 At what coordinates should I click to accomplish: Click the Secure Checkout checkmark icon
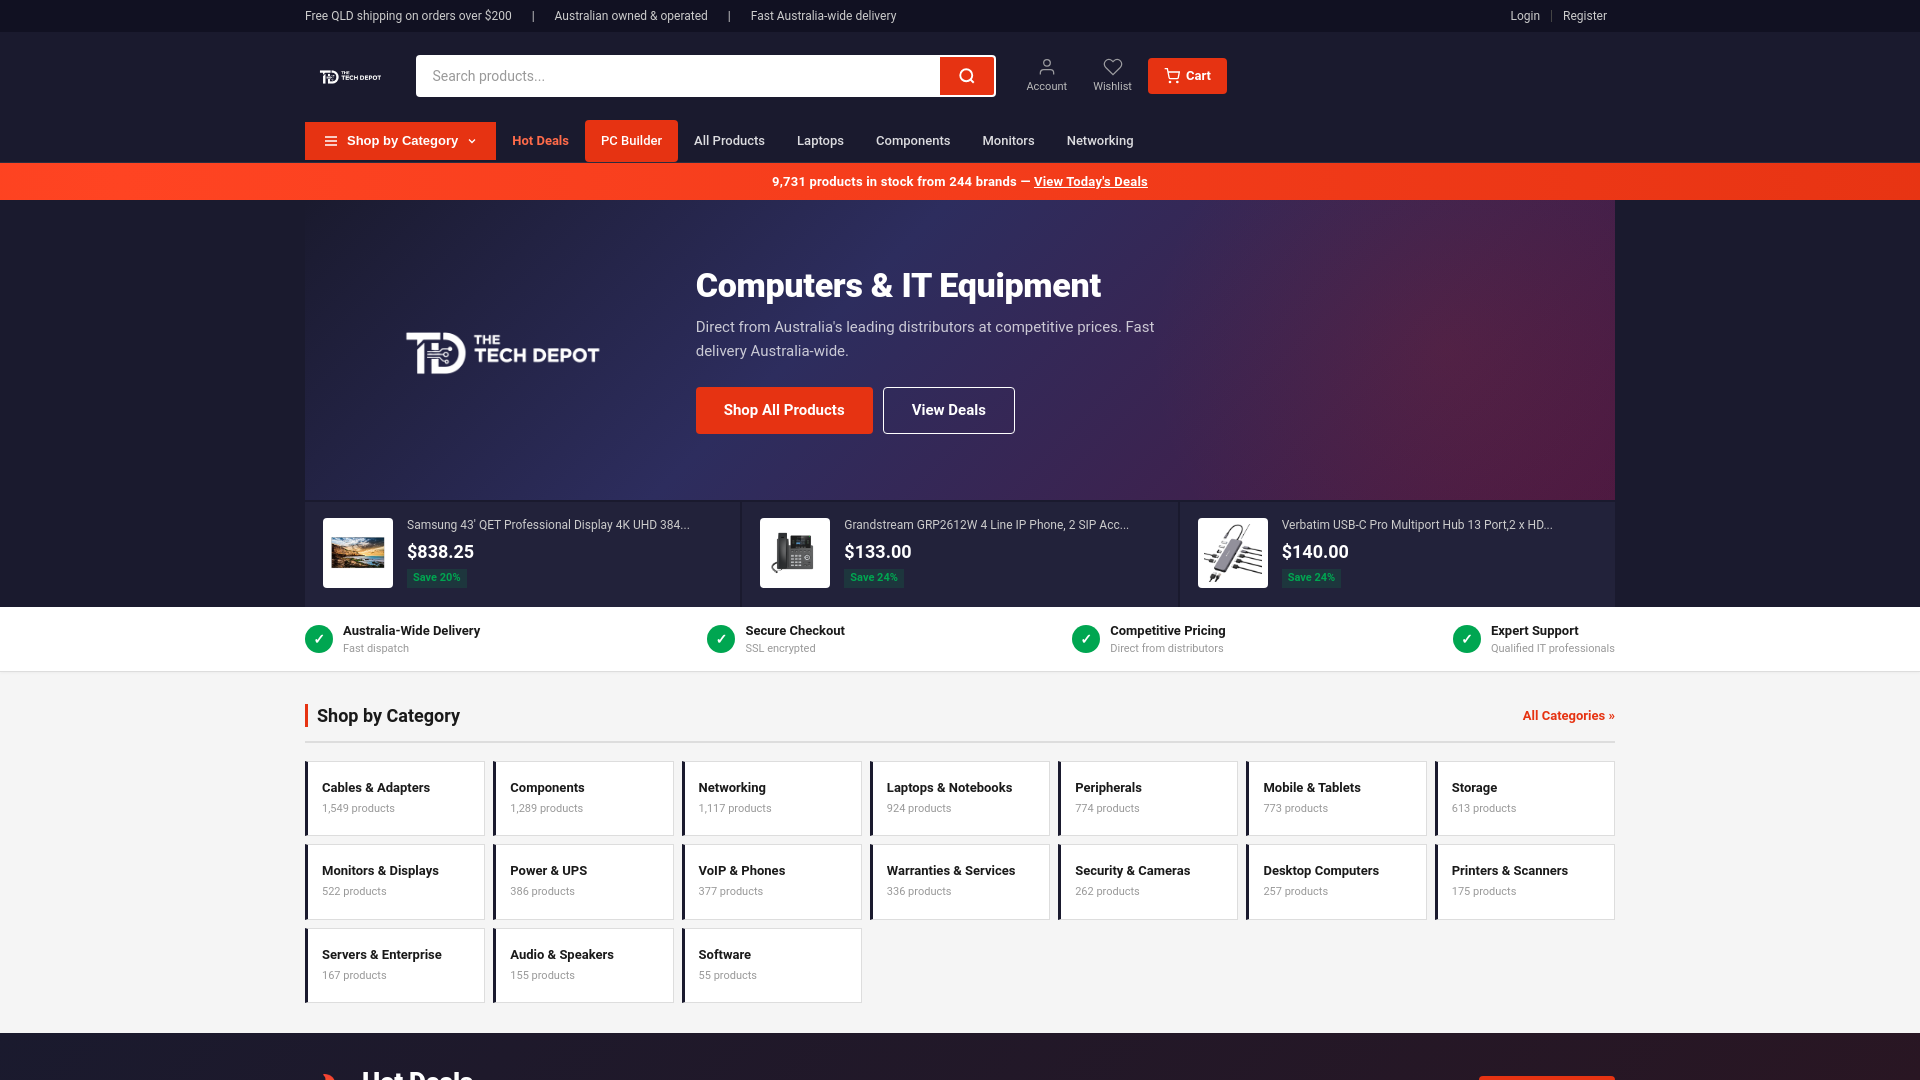(721, 639)
